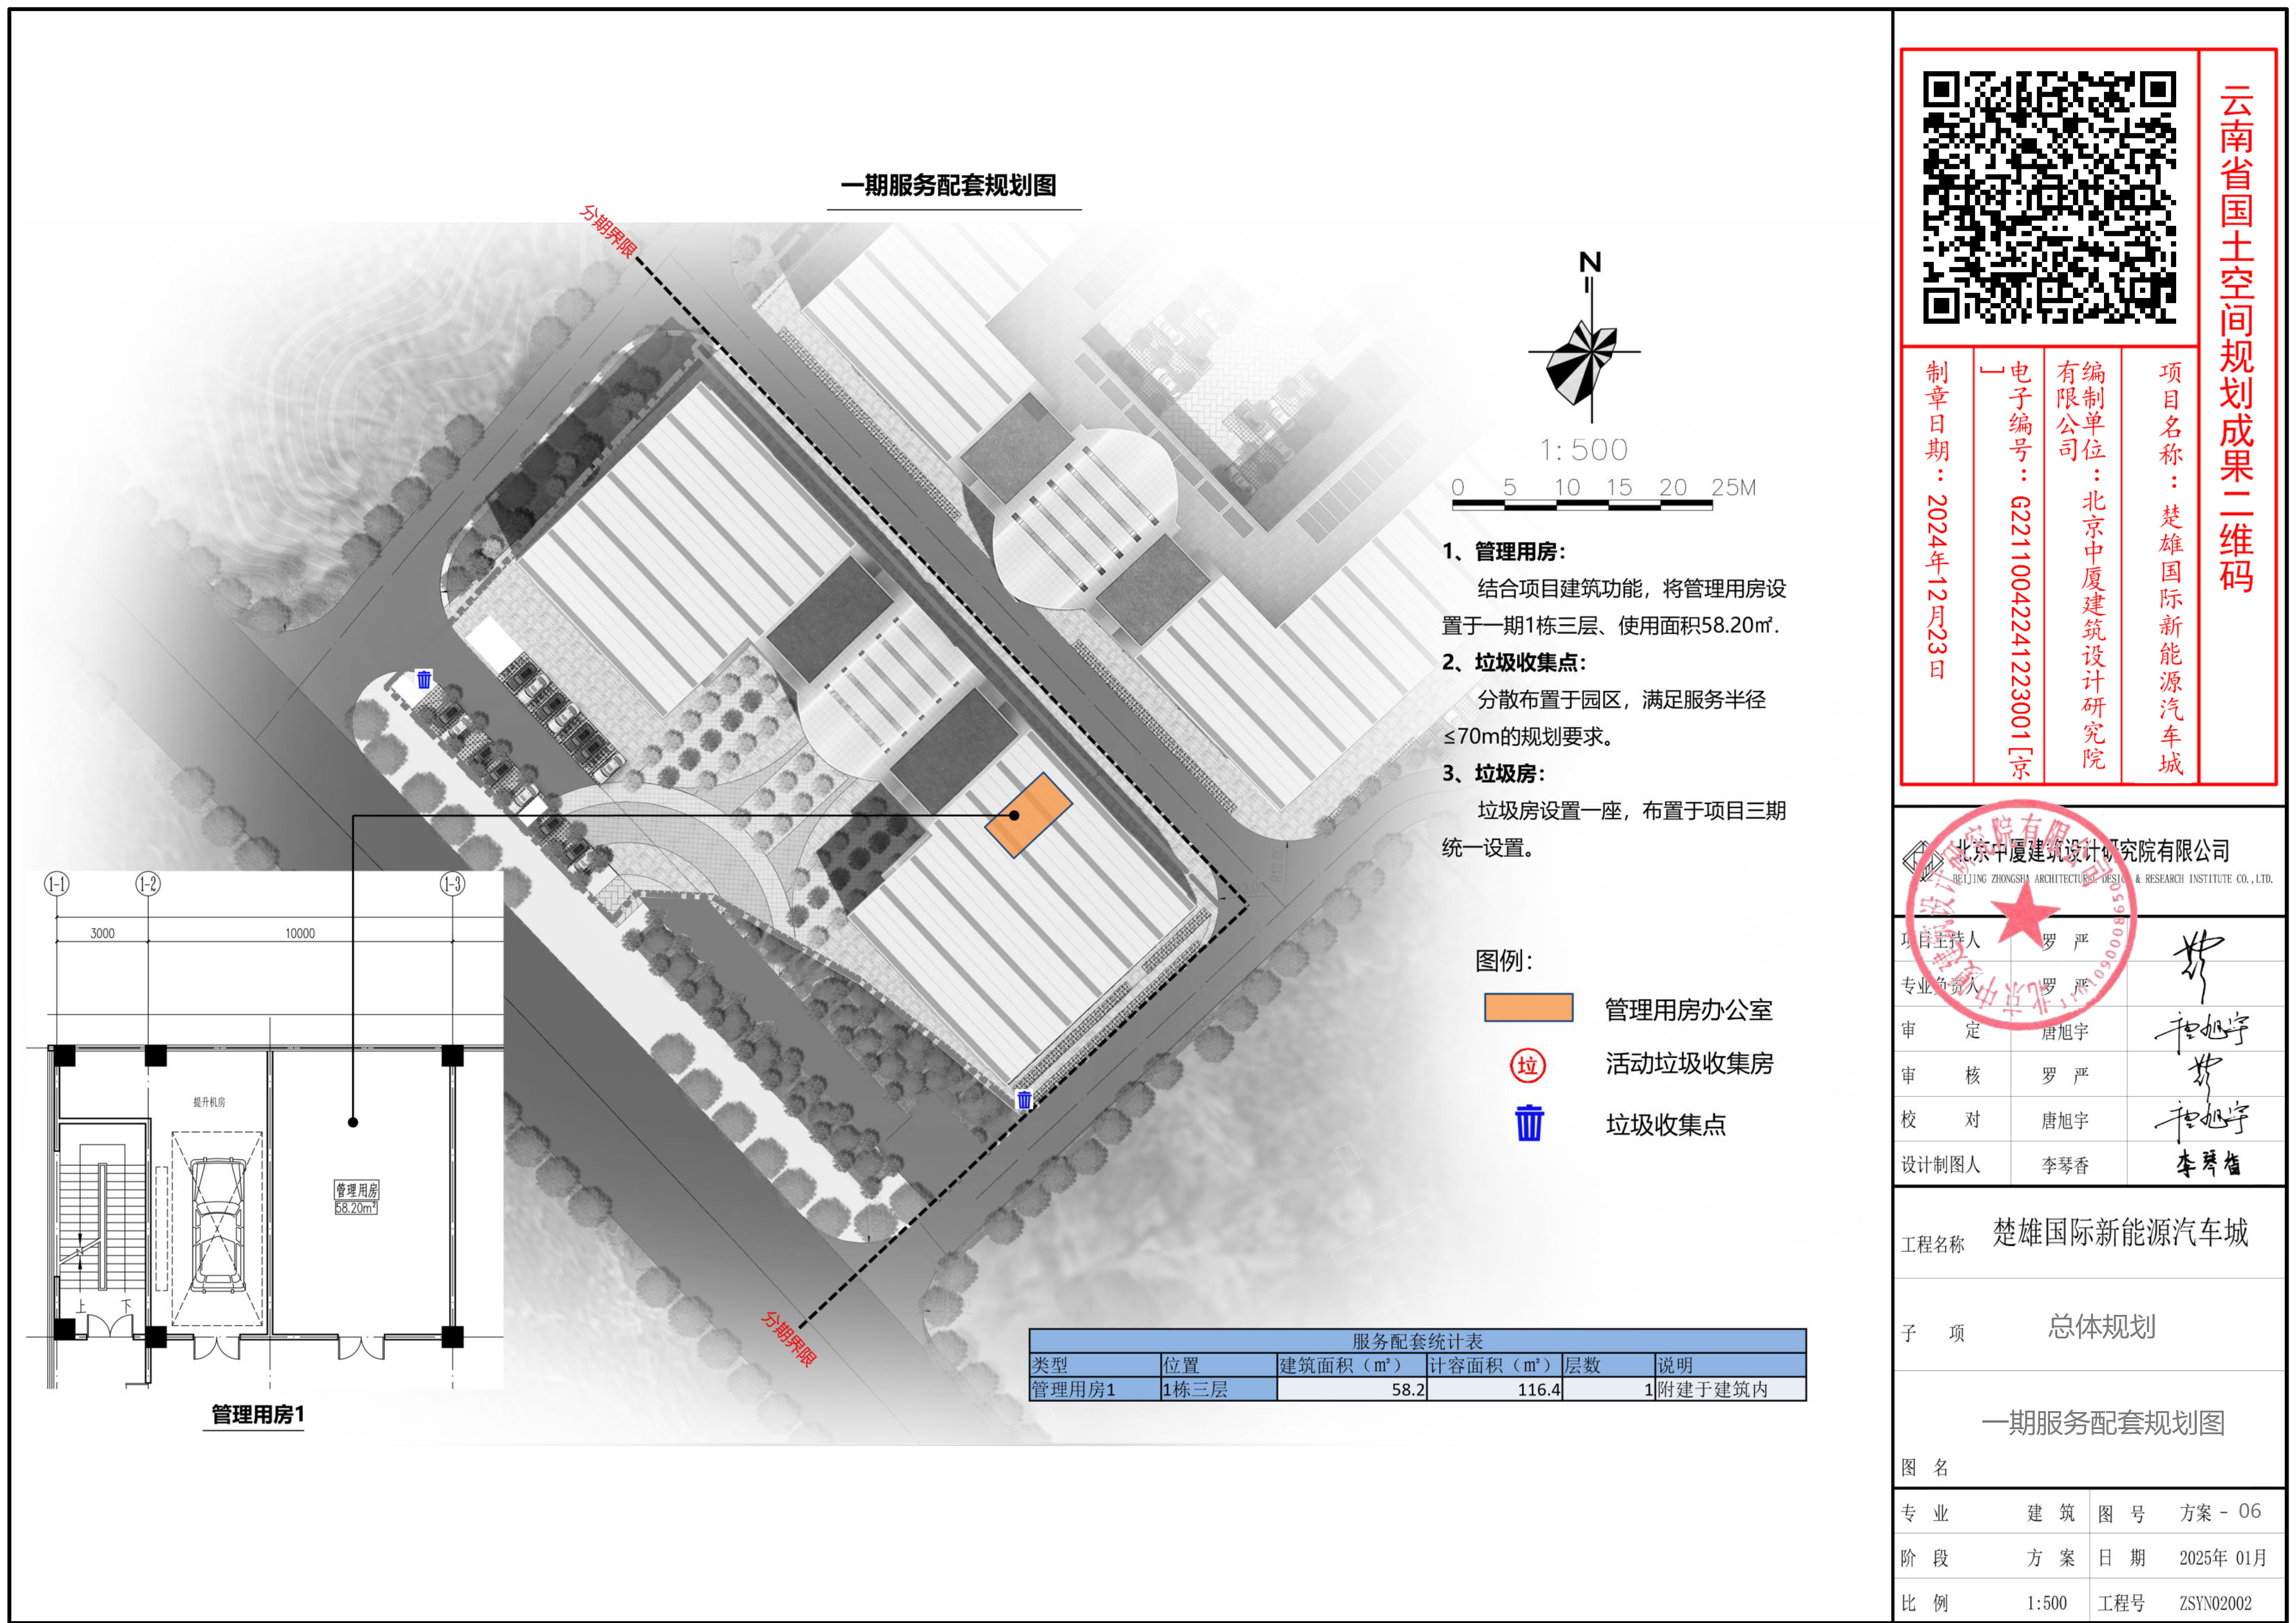The image size is (2296, 1623).
Task: Click the red 分期界限 label below the site plan
Action: 788,1339
